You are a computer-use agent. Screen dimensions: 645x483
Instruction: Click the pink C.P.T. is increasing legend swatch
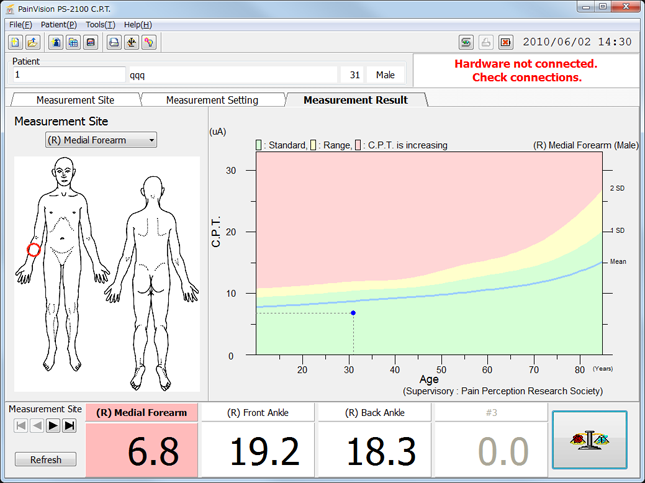358,145
